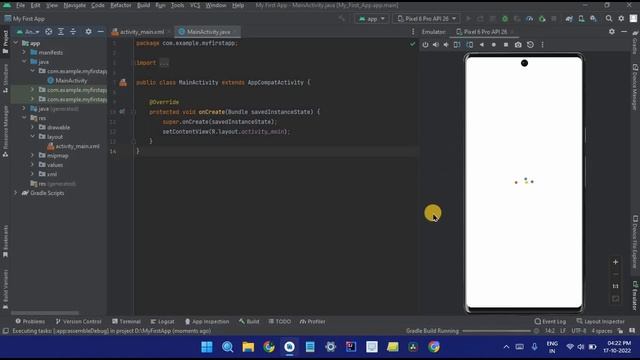This screenshot has width=640, height=360.
Task: Tap the emulator Overview square button
Action: [506, 45]
